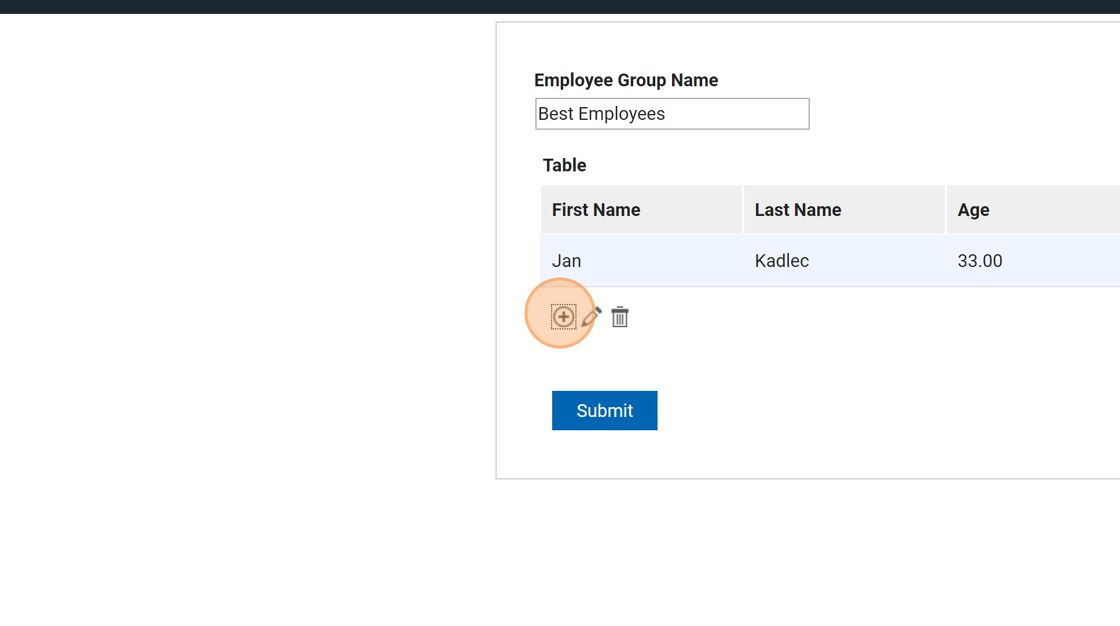Select the 33.00 age cell

coord(980,261)
